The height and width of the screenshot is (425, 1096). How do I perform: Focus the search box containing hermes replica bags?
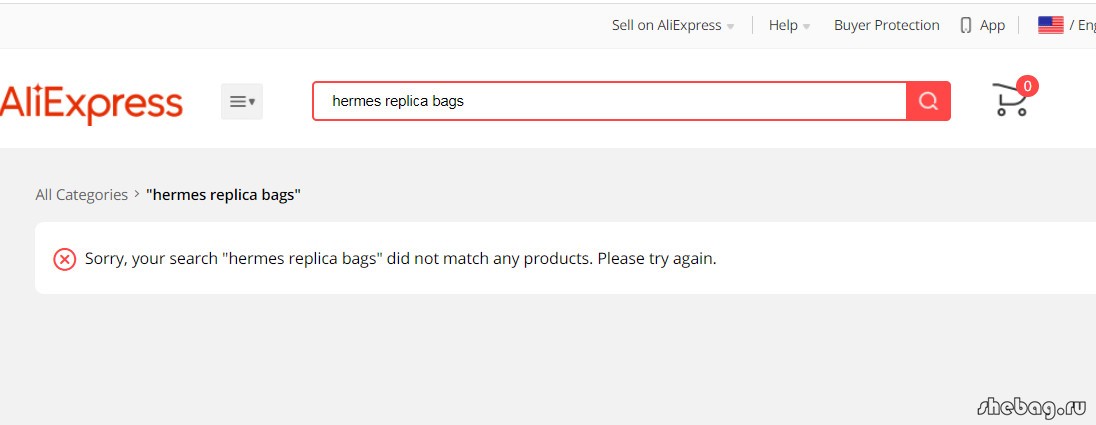point(610,101)
